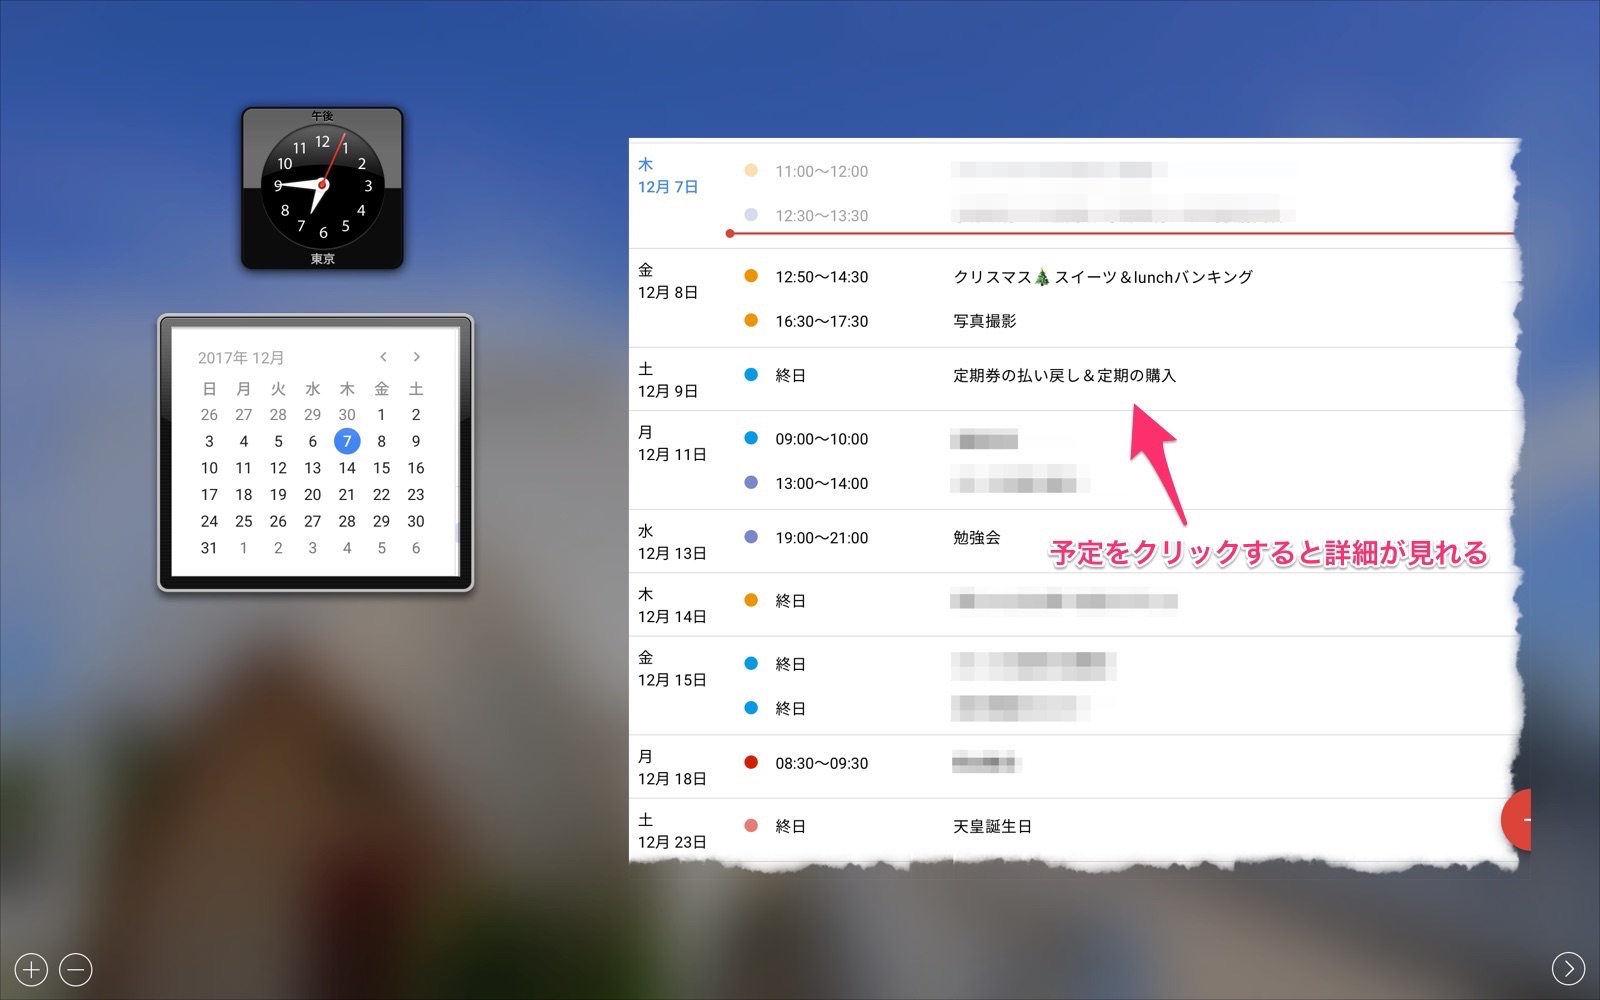Click the 終日 label on 12月 14日
The height and width of the screenshot is (1000, 1600).
coord(791,601)
